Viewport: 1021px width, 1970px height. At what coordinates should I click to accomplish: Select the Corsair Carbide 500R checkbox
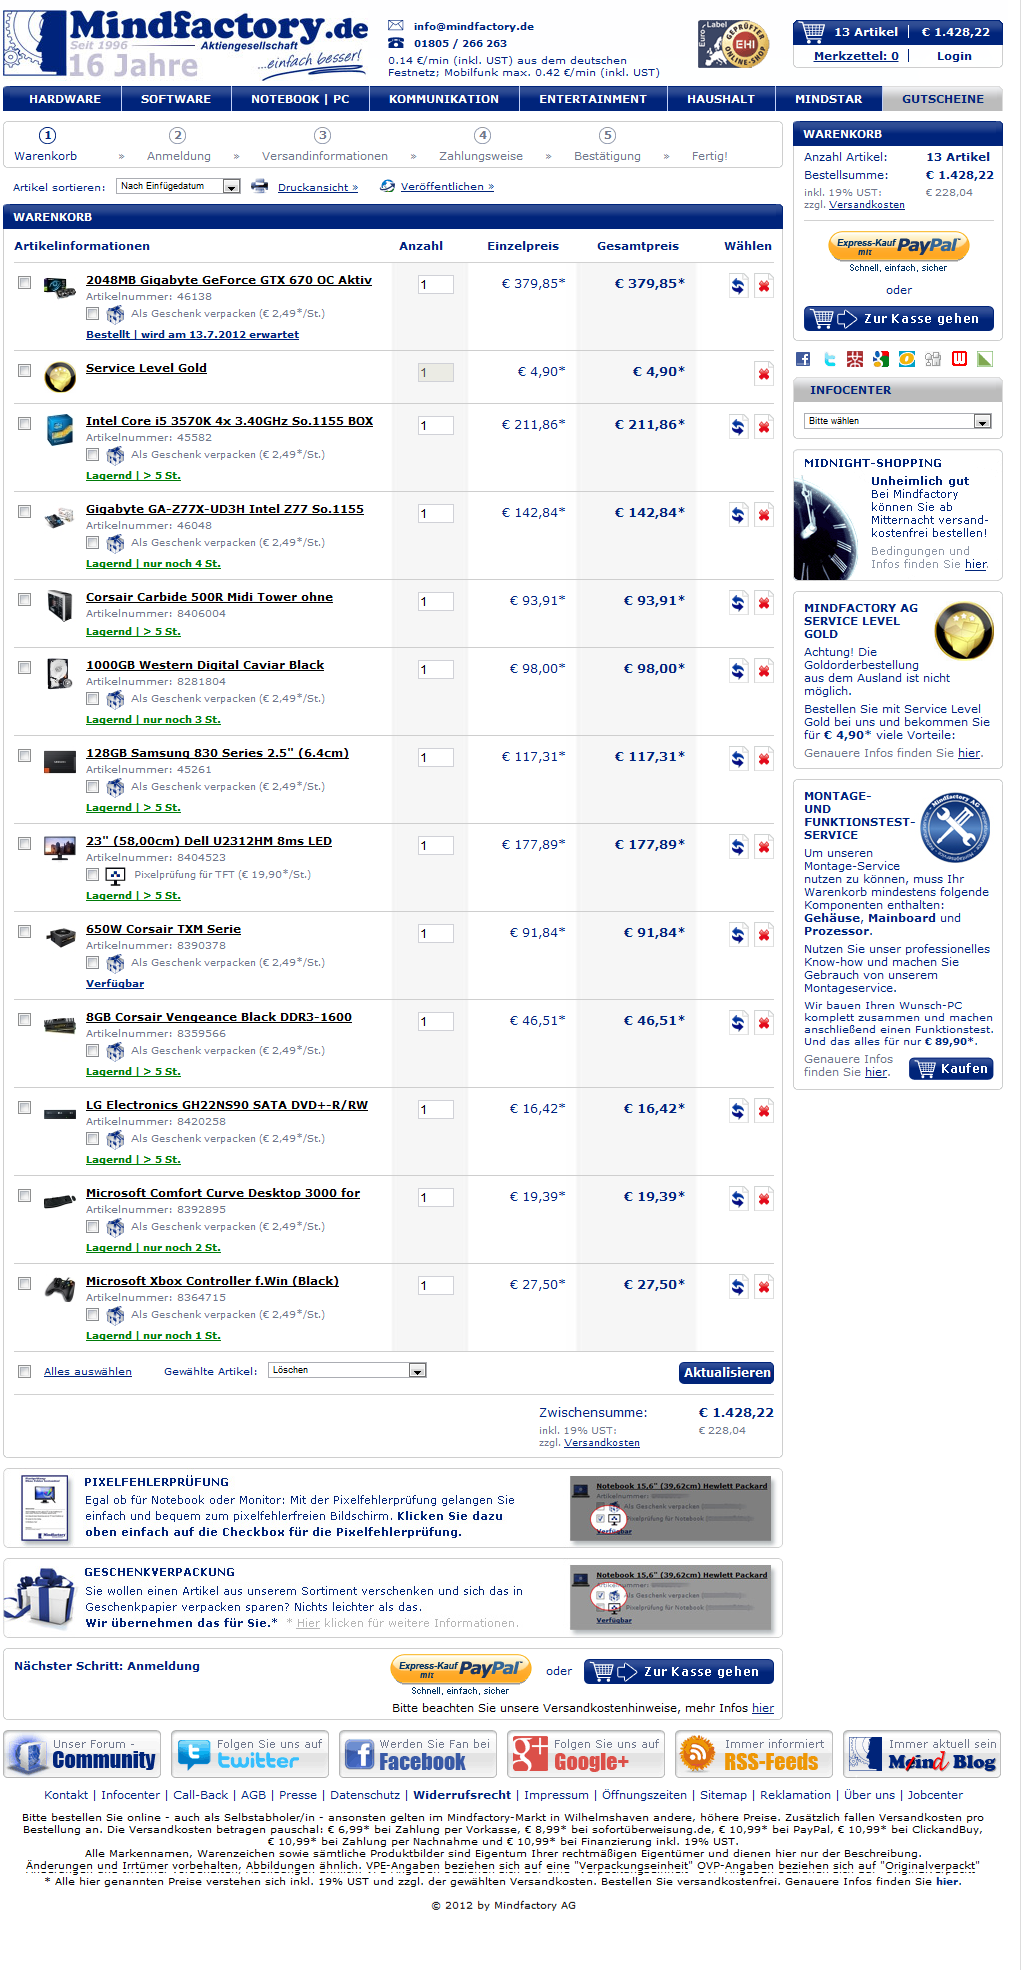[x=24, y=600]
